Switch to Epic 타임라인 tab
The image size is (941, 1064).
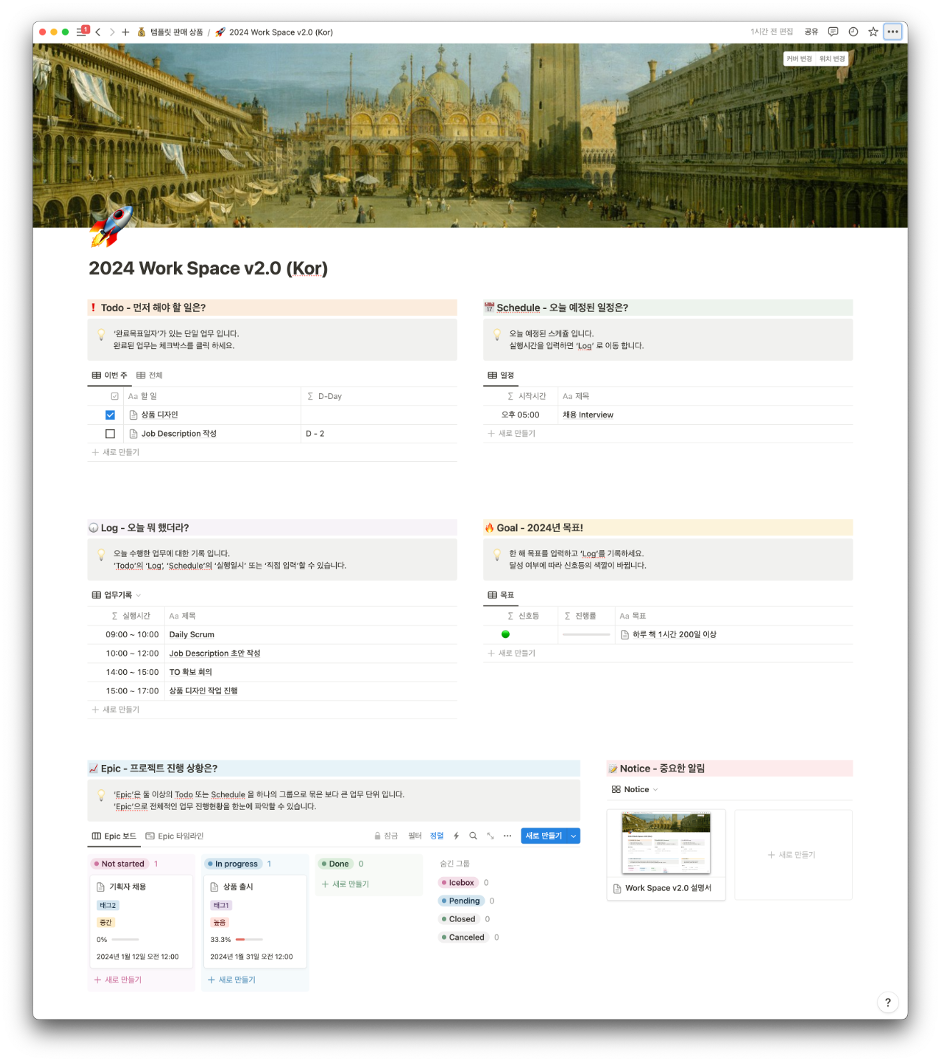(174, 836)
